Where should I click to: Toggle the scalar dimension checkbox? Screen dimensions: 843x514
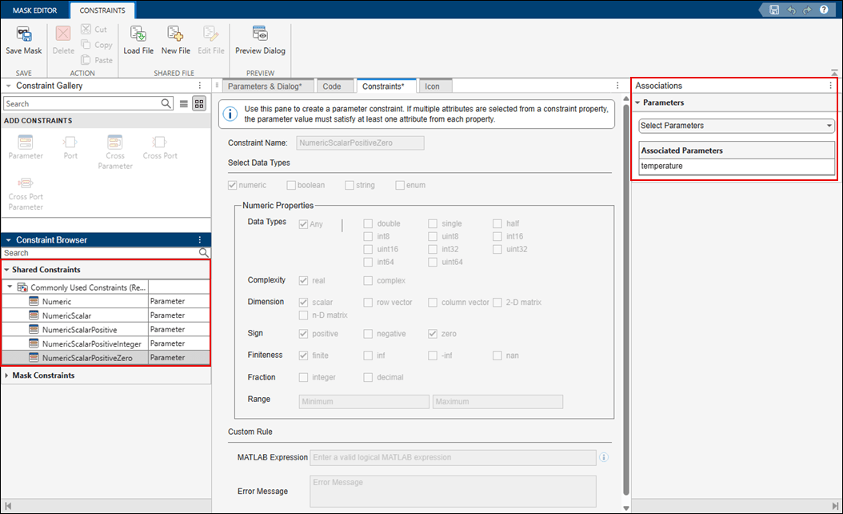point(303,302)
